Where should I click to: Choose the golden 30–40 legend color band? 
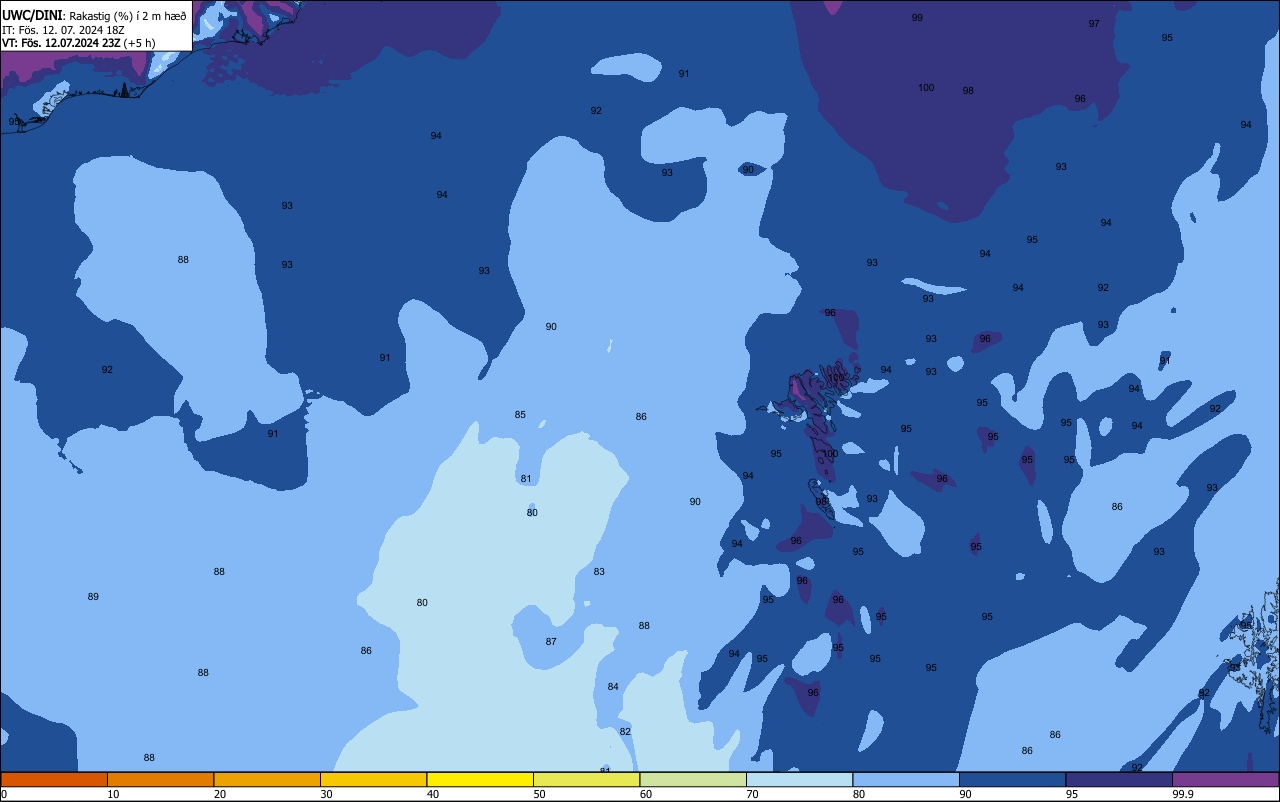point(373,779)
